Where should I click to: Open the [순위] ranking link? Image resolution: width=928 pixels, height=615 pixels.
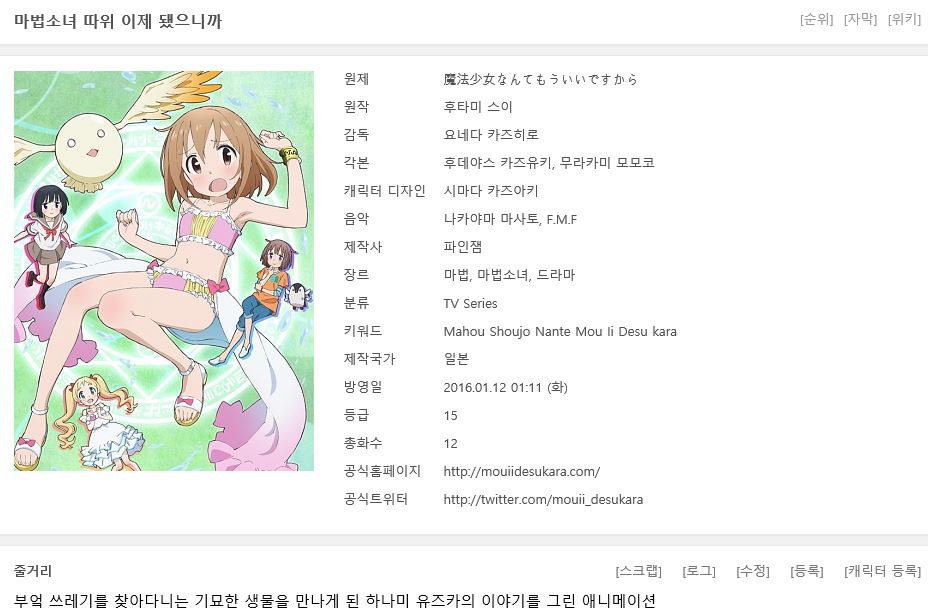816,20
